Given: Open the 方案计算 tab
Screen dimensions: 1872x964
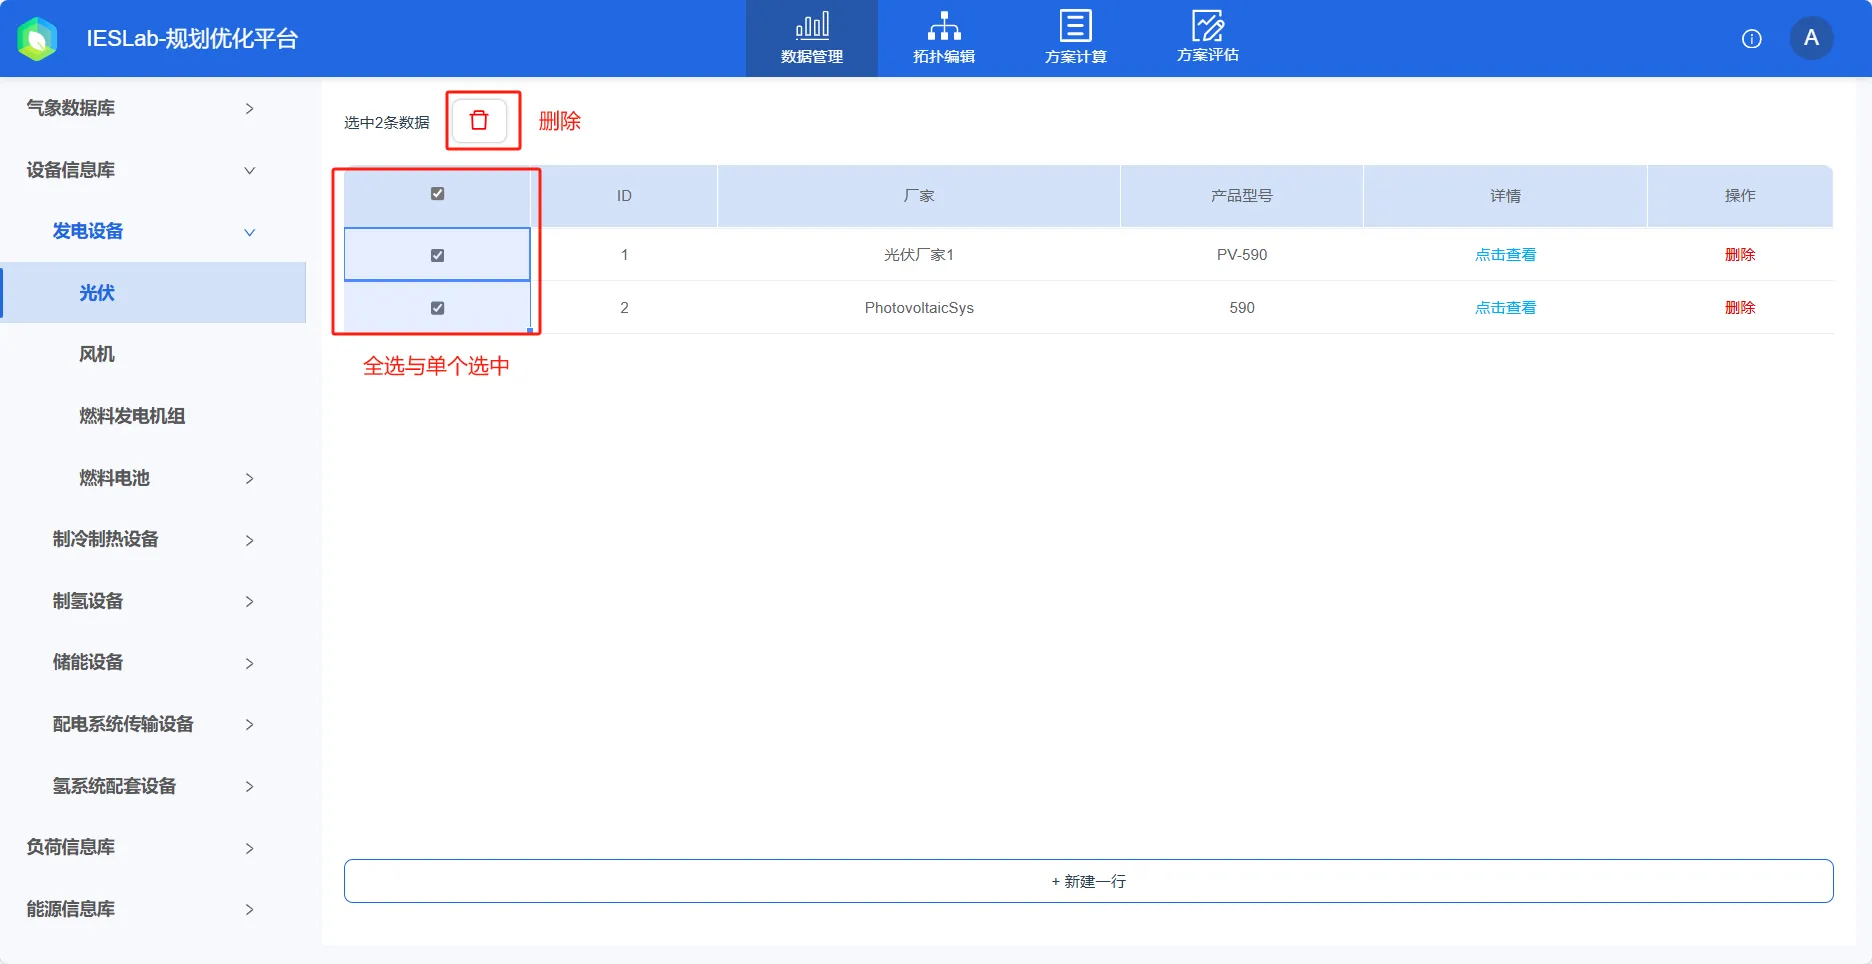Looking at the screenshot, I should (x=1076, y=38).
